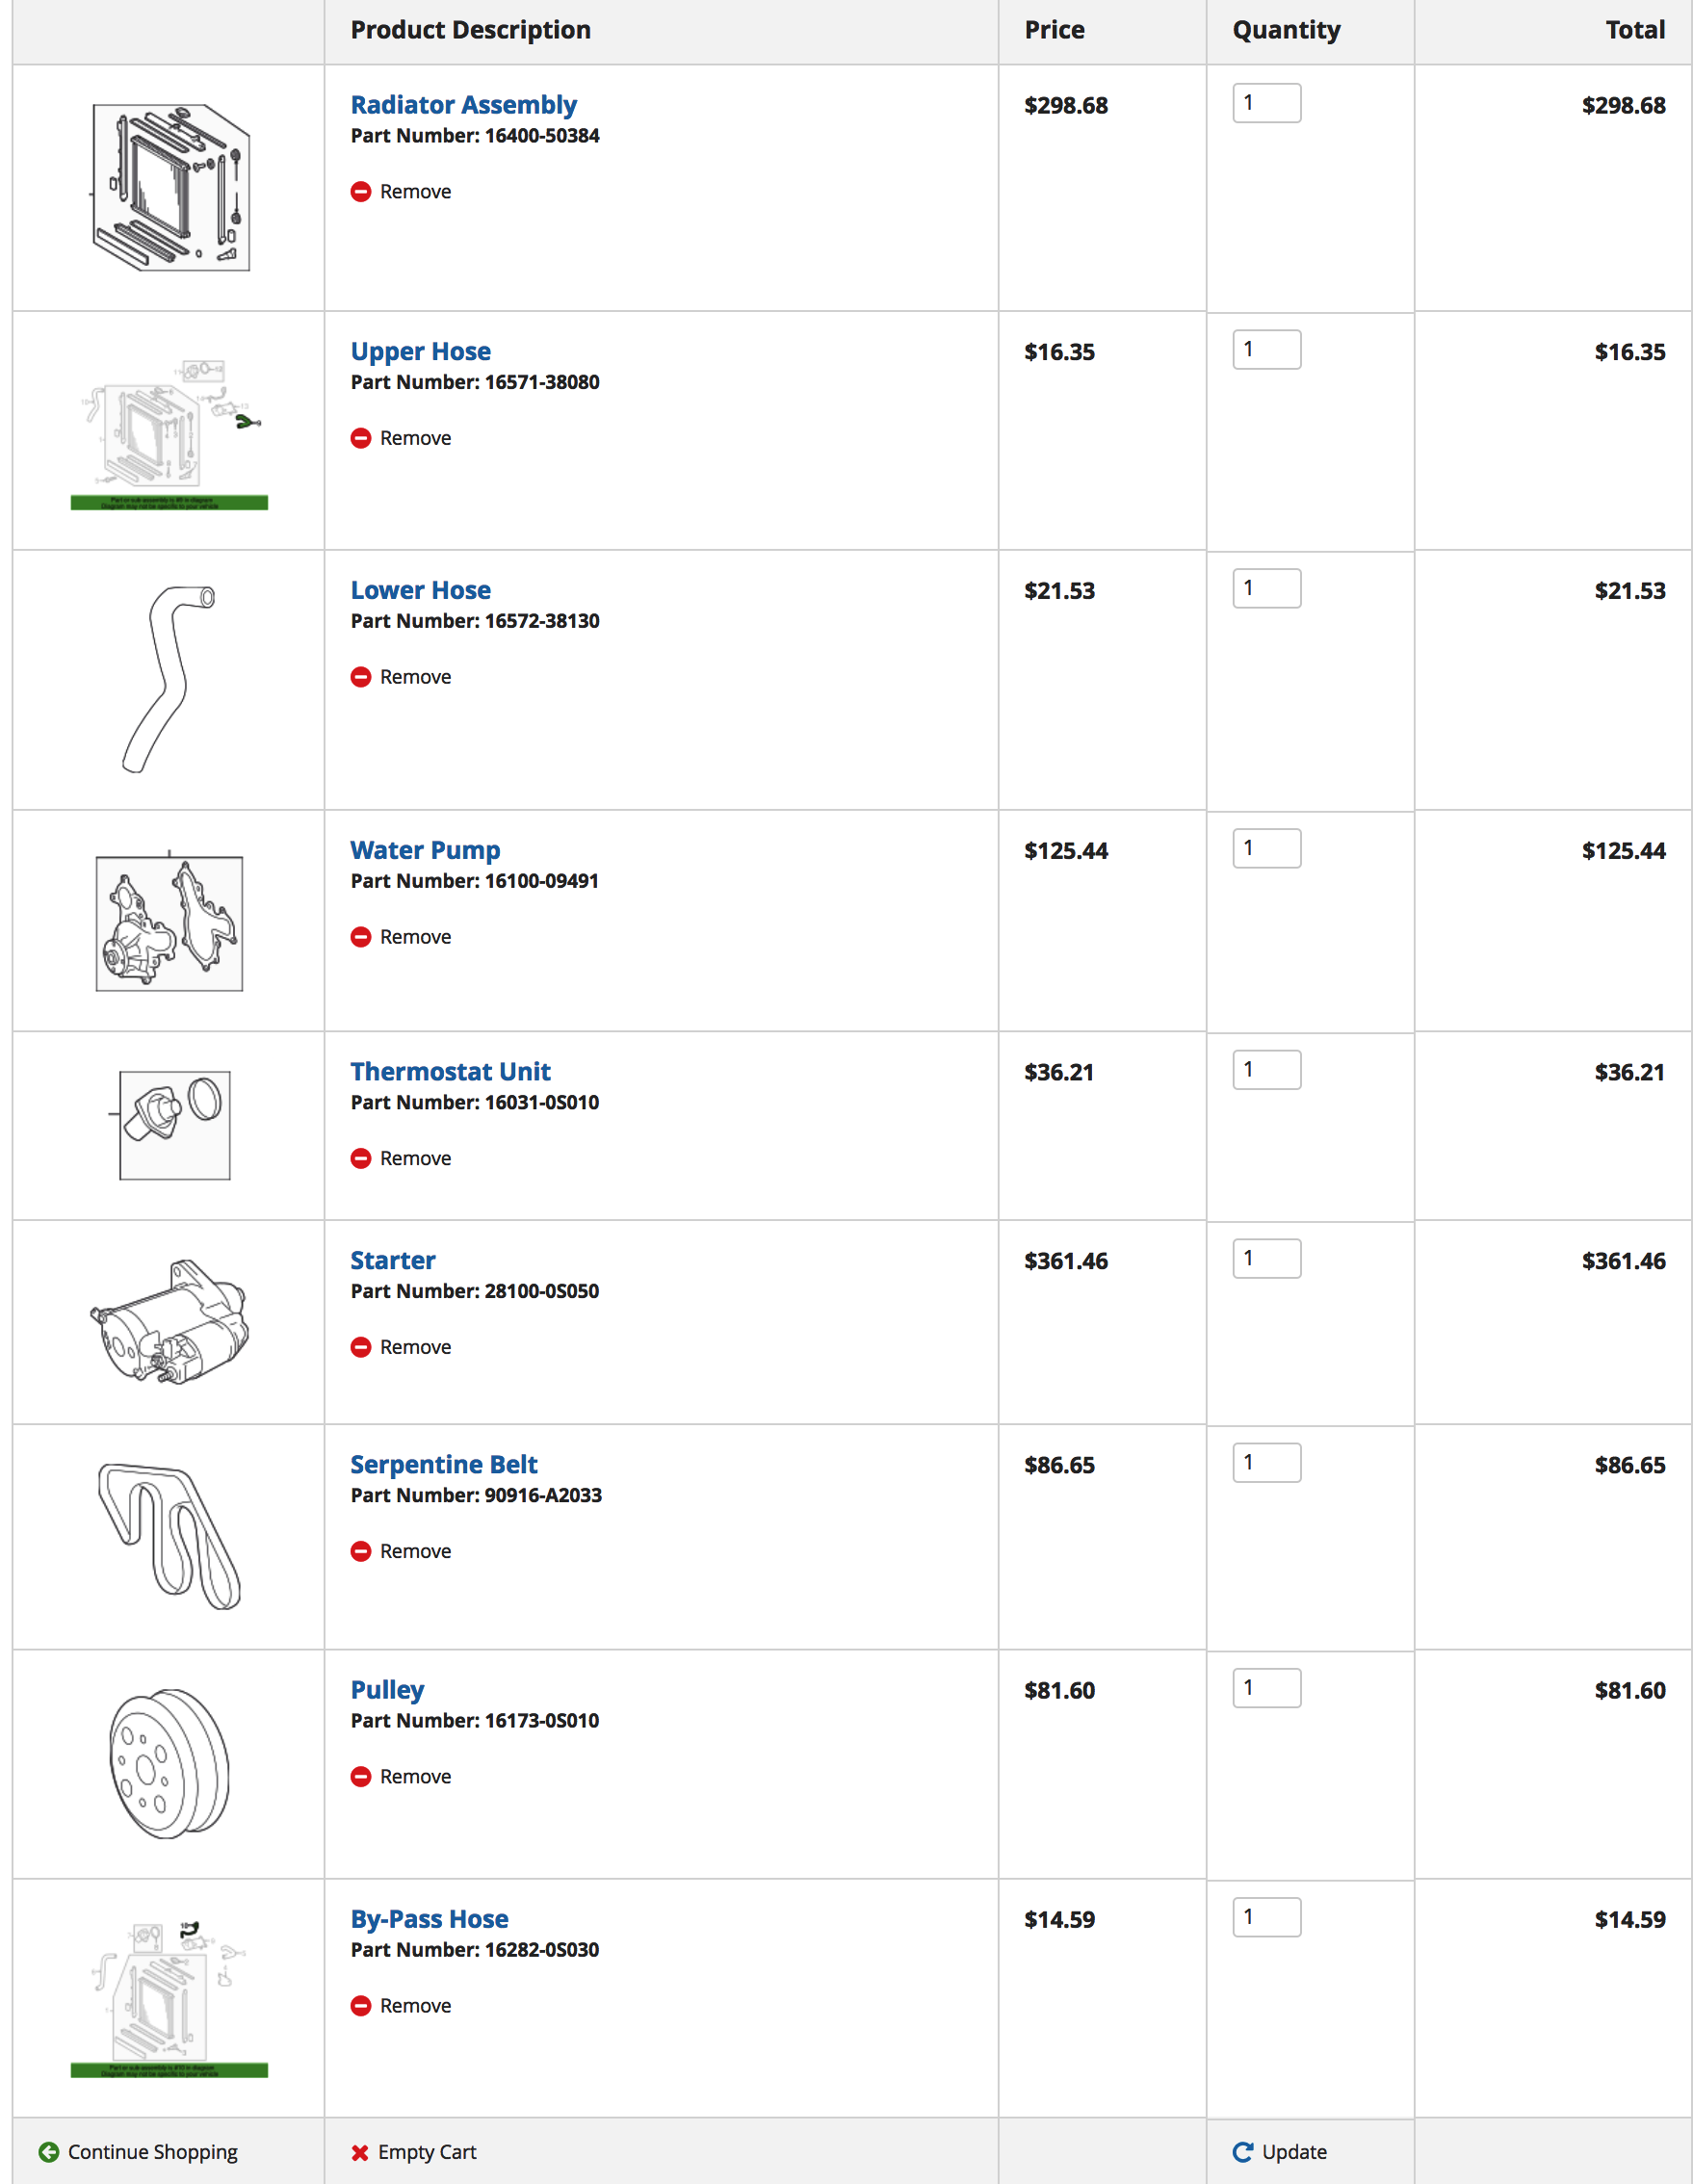Click the Remove text for Thermostat Unit
Viewport: 1693px width, 2184px height.
(415, 1159)
